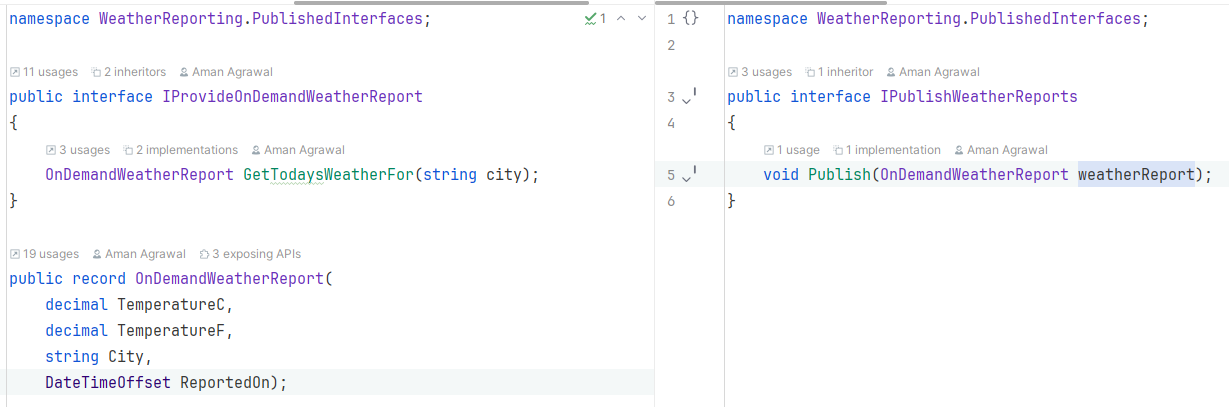Click author icon beside IProvideOnDemandWeatherReport's Aman Agrawal
Image resolution: width=1229 pixels, height=407 pixels.
pyautogui.click(x=184, y=72)
